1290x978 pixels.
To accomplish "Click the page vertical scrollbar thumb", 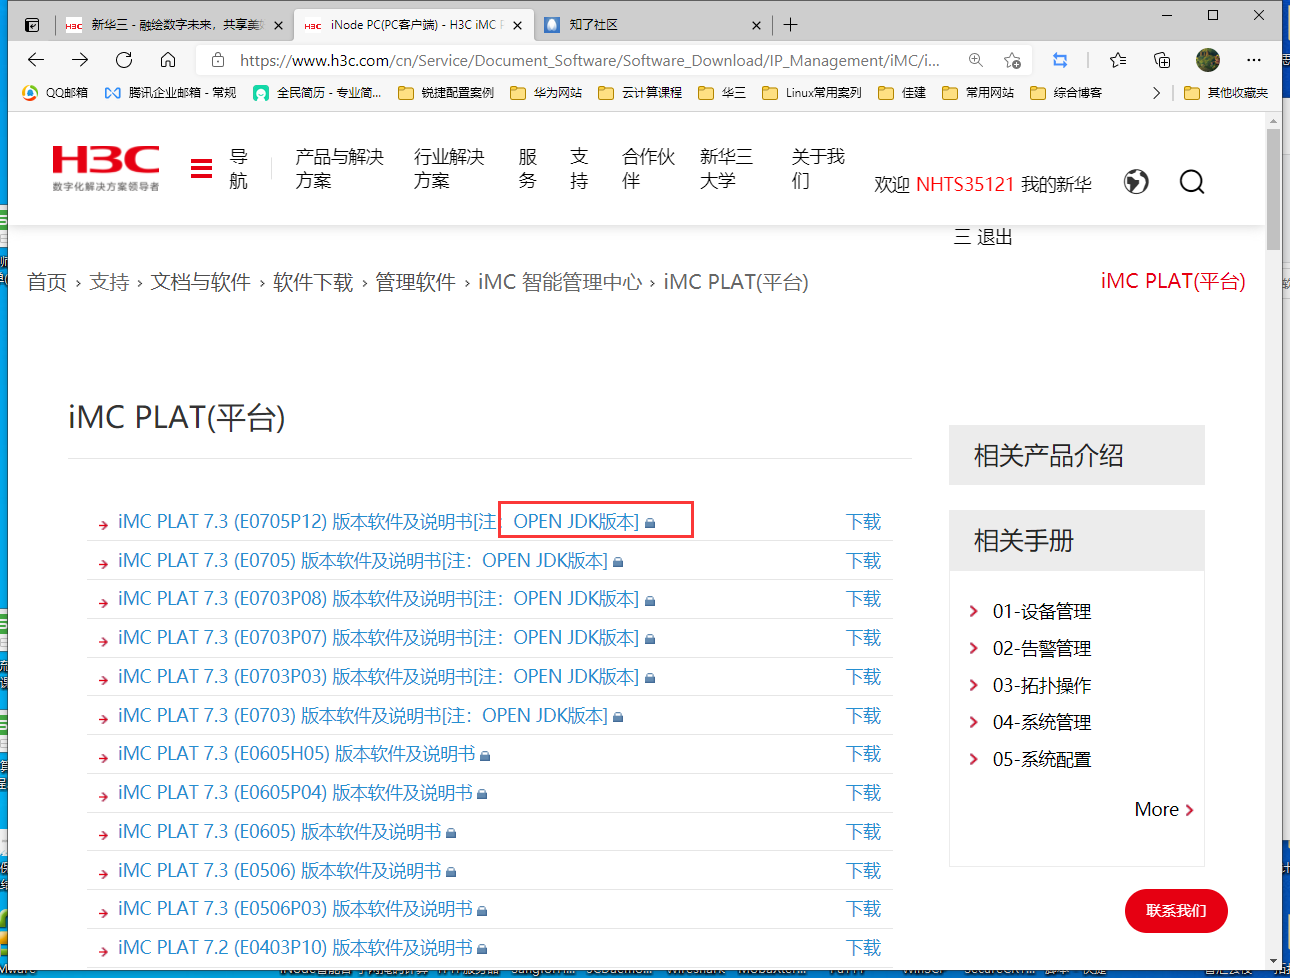I will [x=1273, y=189].
